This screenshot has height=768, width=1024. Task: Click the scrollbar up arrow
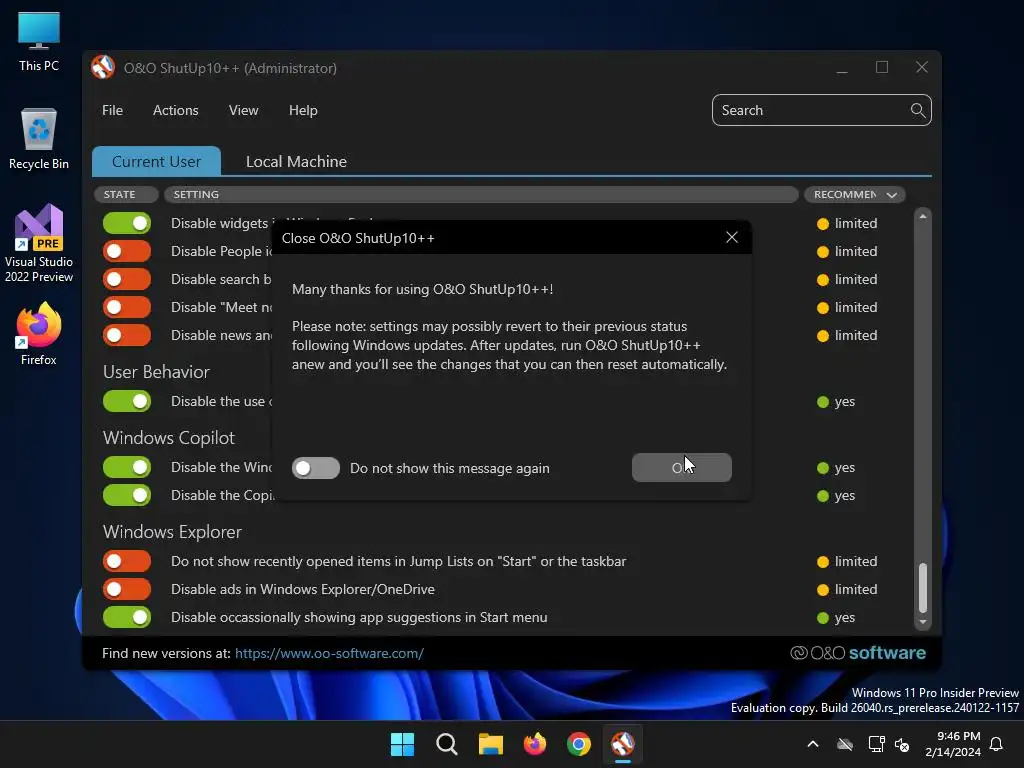[923, 216]
